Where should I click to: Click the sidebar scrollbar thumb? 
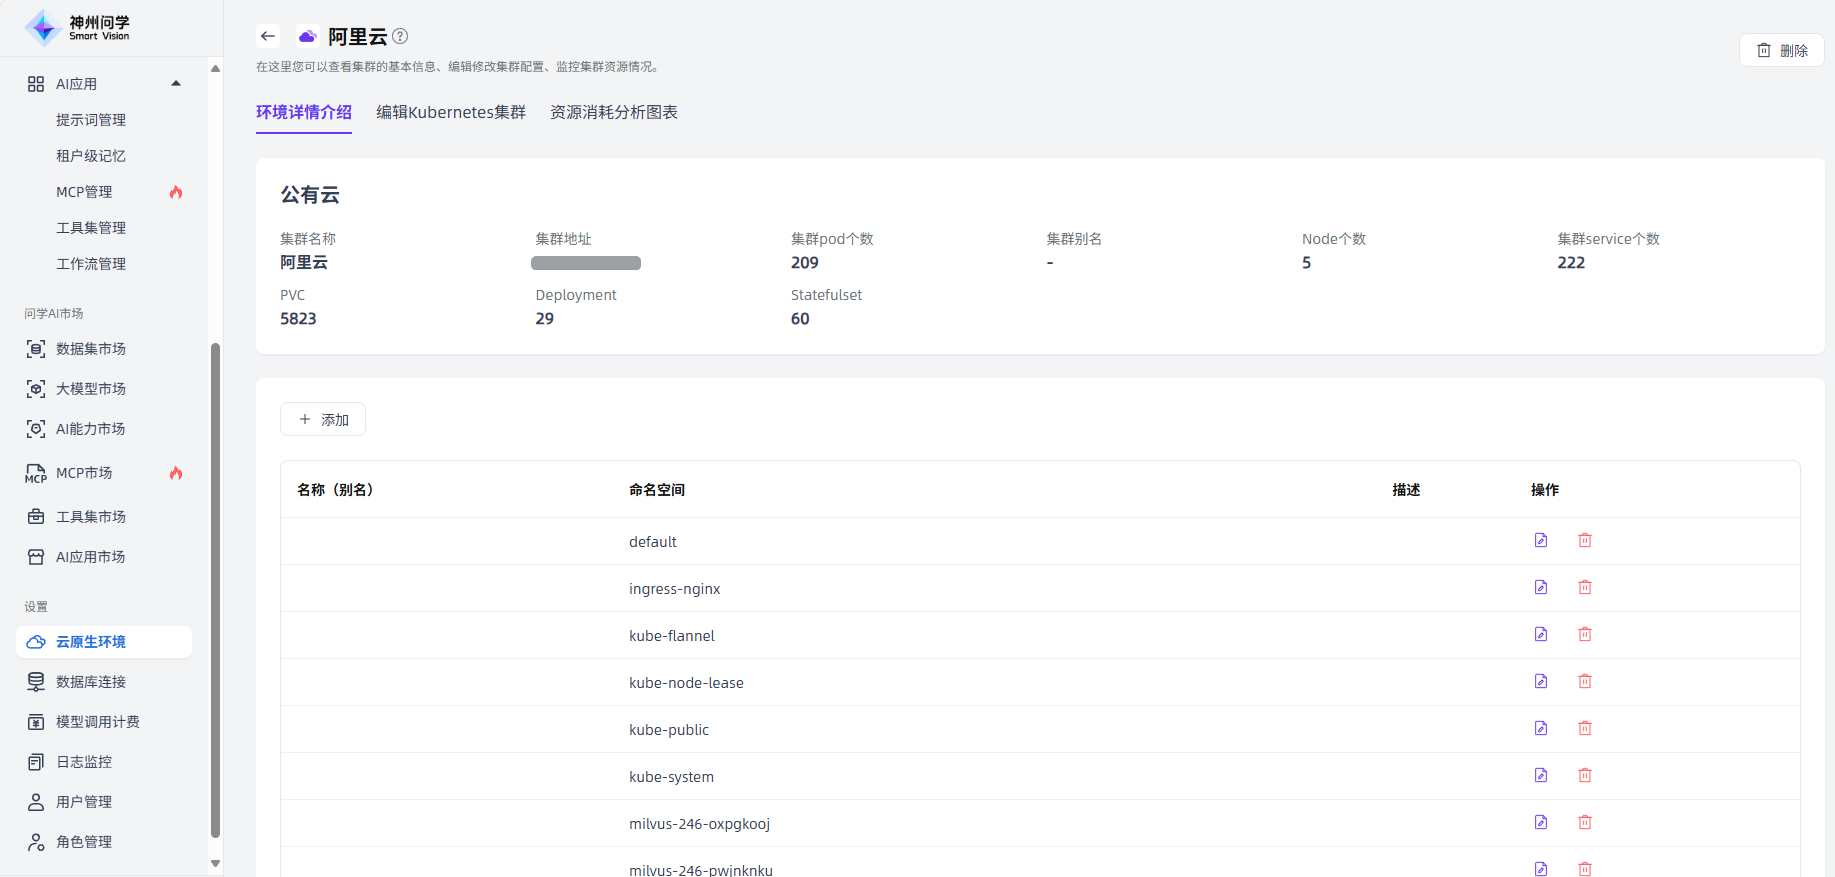click(215, 590)
